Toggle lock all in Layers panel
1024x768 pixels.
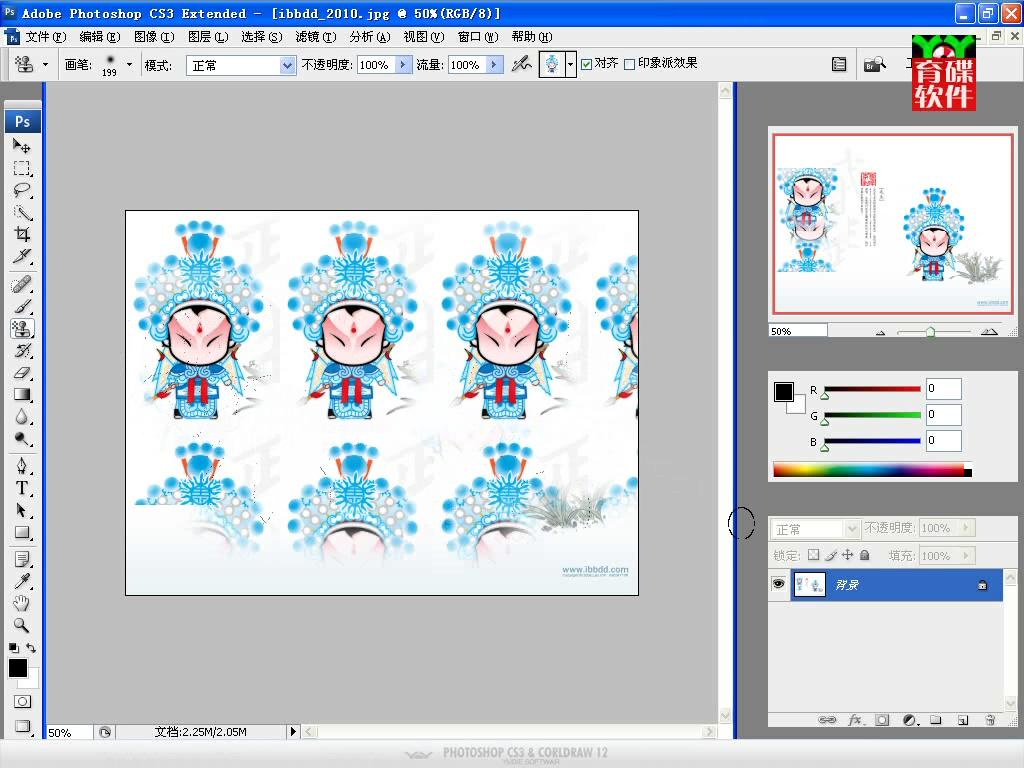[865, 555]
